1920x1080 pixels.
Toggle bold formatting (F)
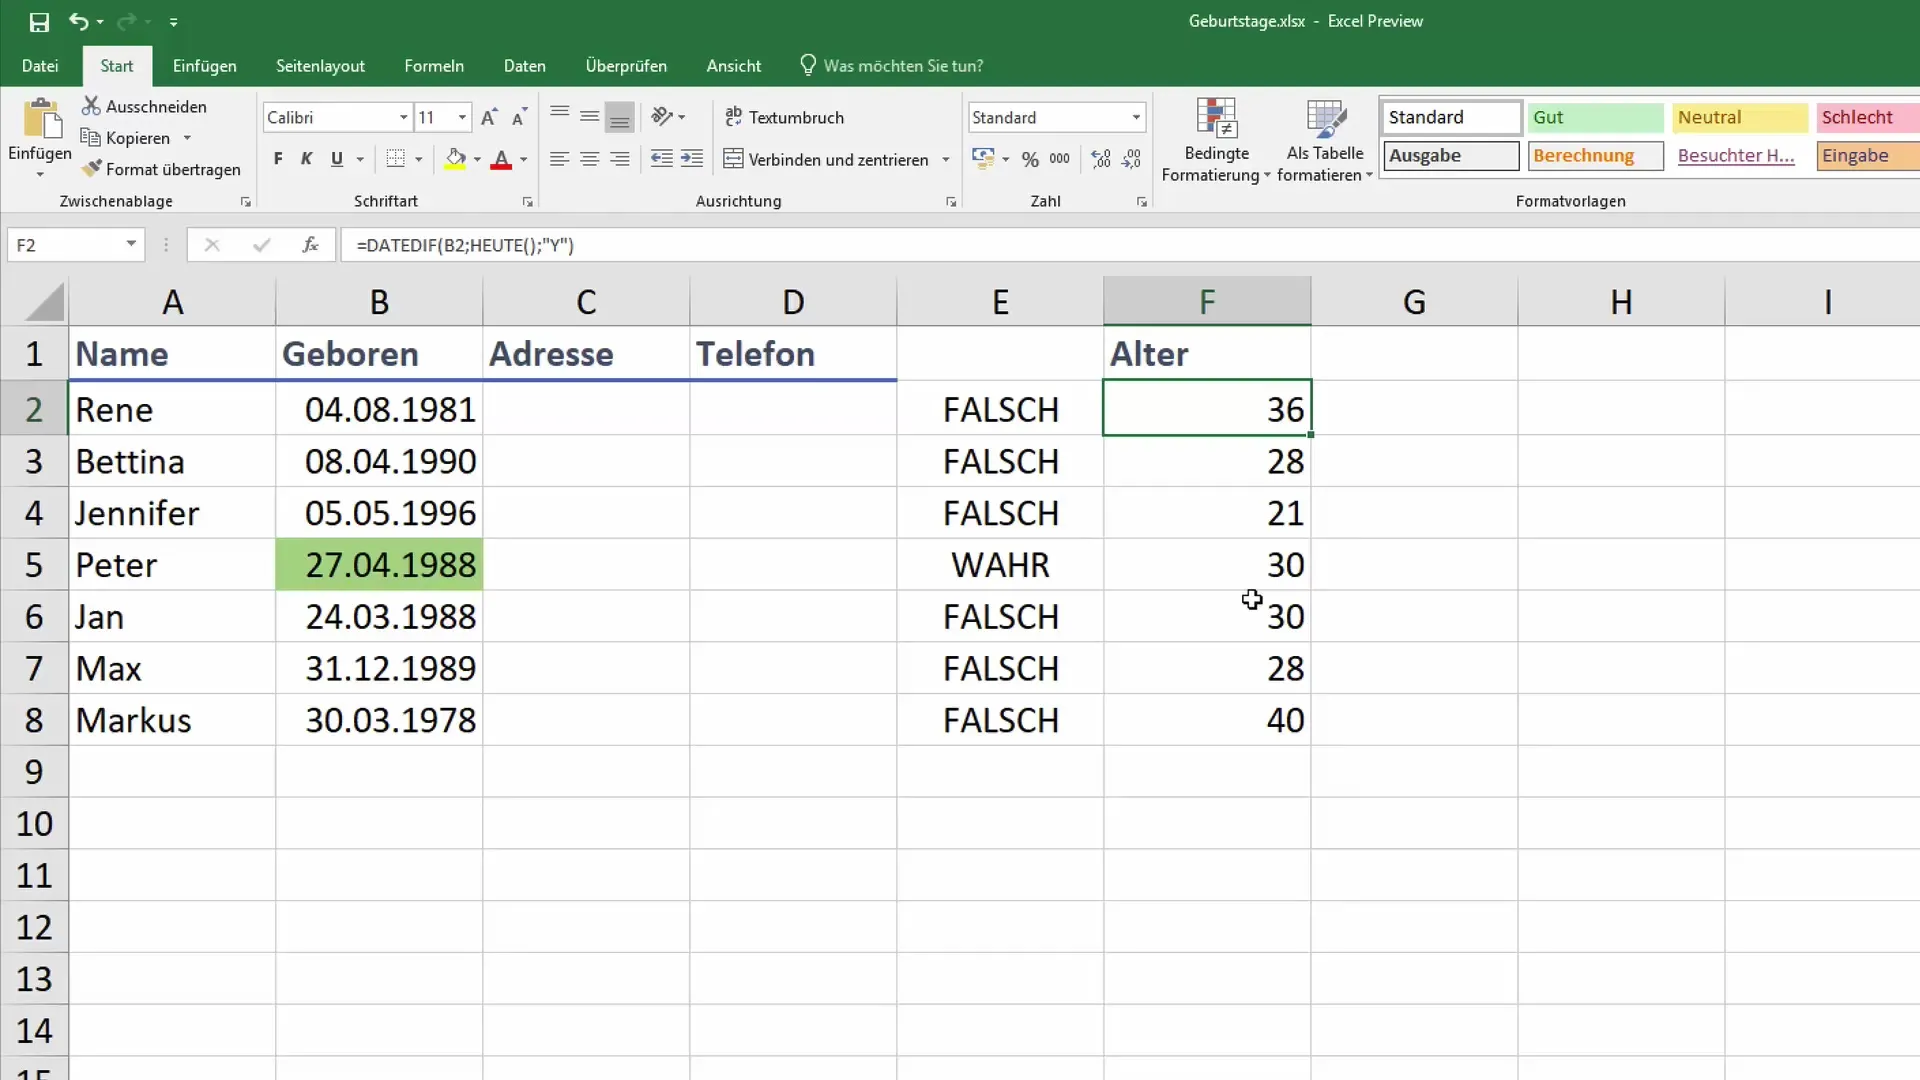tap(278, 159)
